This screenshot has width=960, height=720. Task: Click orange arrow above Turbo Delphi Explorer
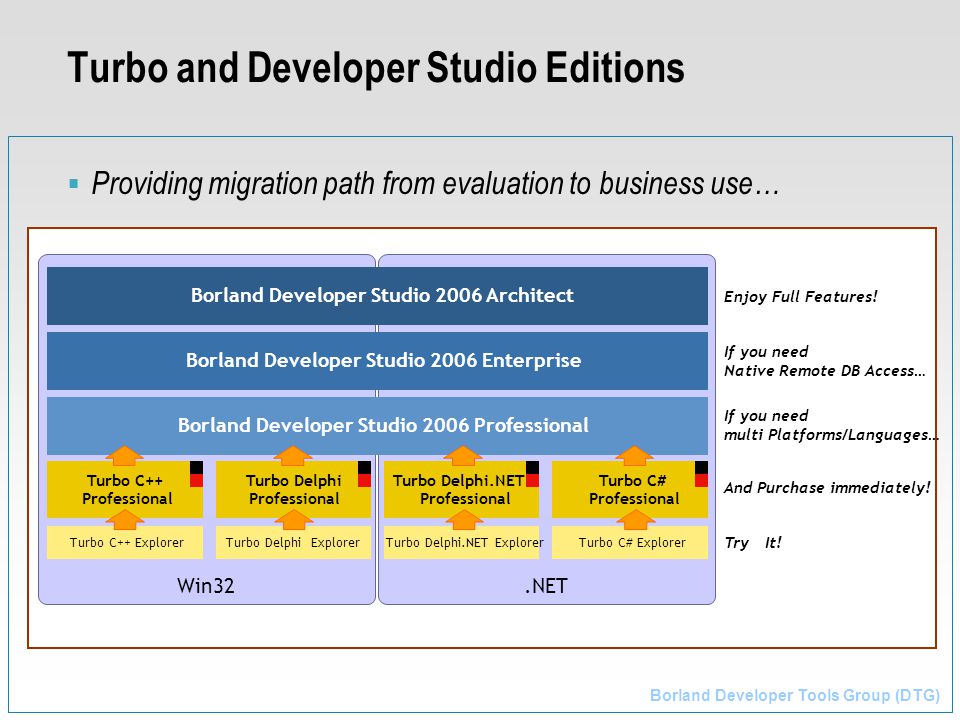[294, 520]
